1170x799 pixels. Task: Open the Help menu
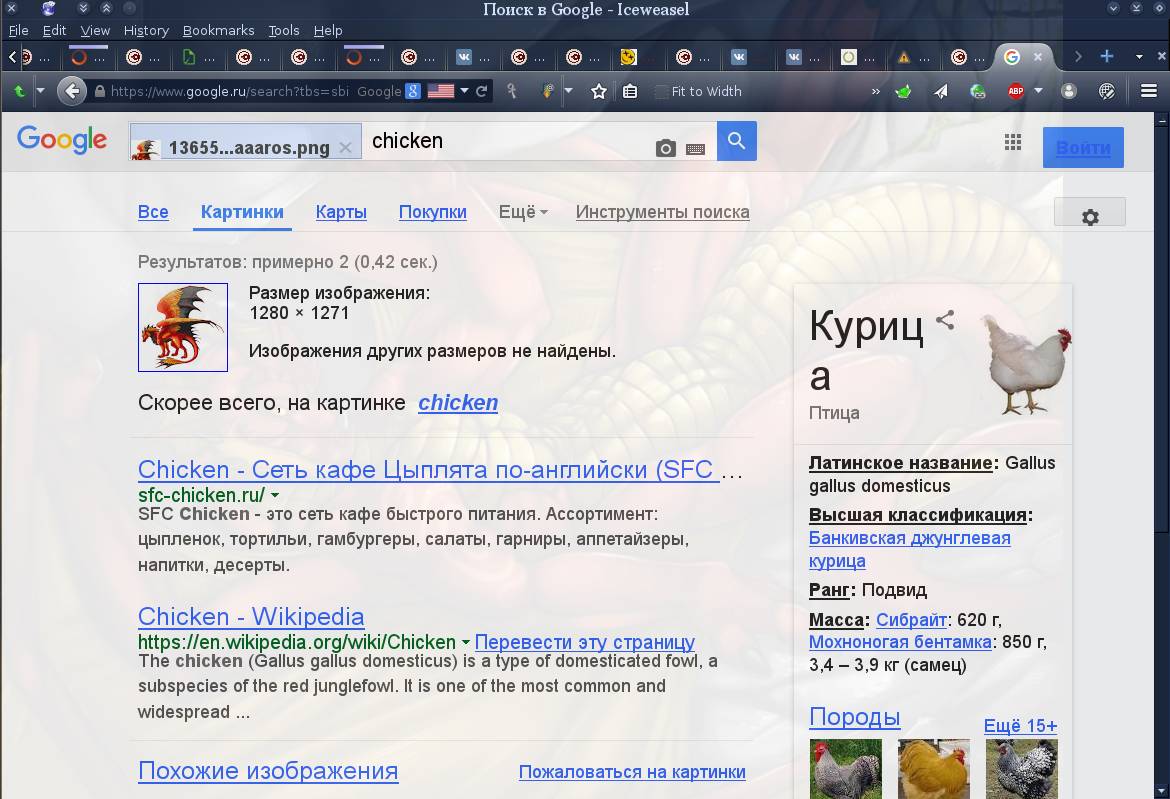click(x=328, y=31)
